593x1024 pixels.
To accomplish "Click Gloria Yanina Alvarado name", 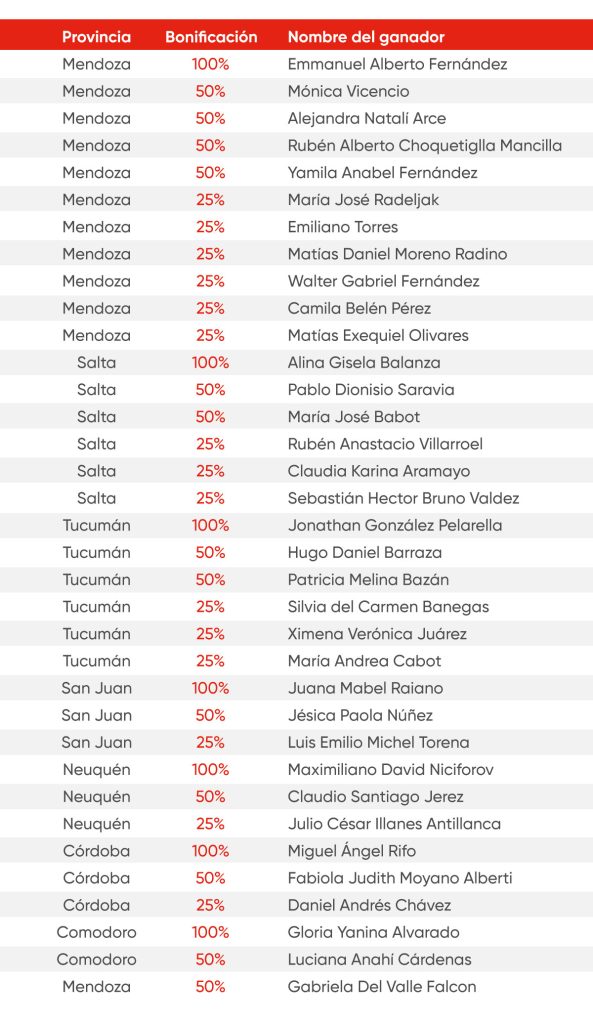I will tap(374, 932).
